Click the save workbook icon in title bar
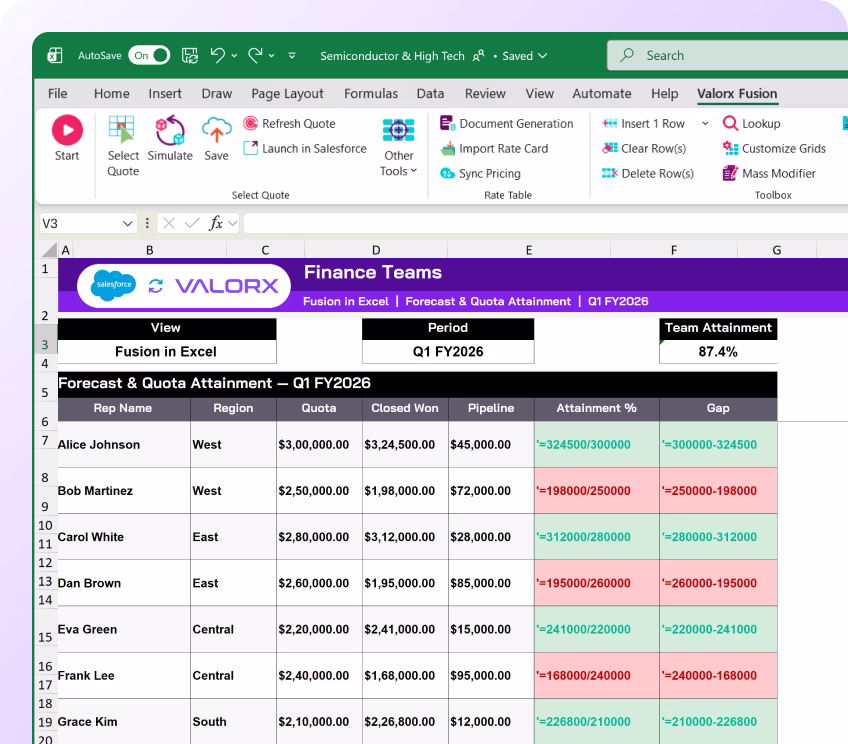This screenshot has width=848, height=744. point(190,56)
